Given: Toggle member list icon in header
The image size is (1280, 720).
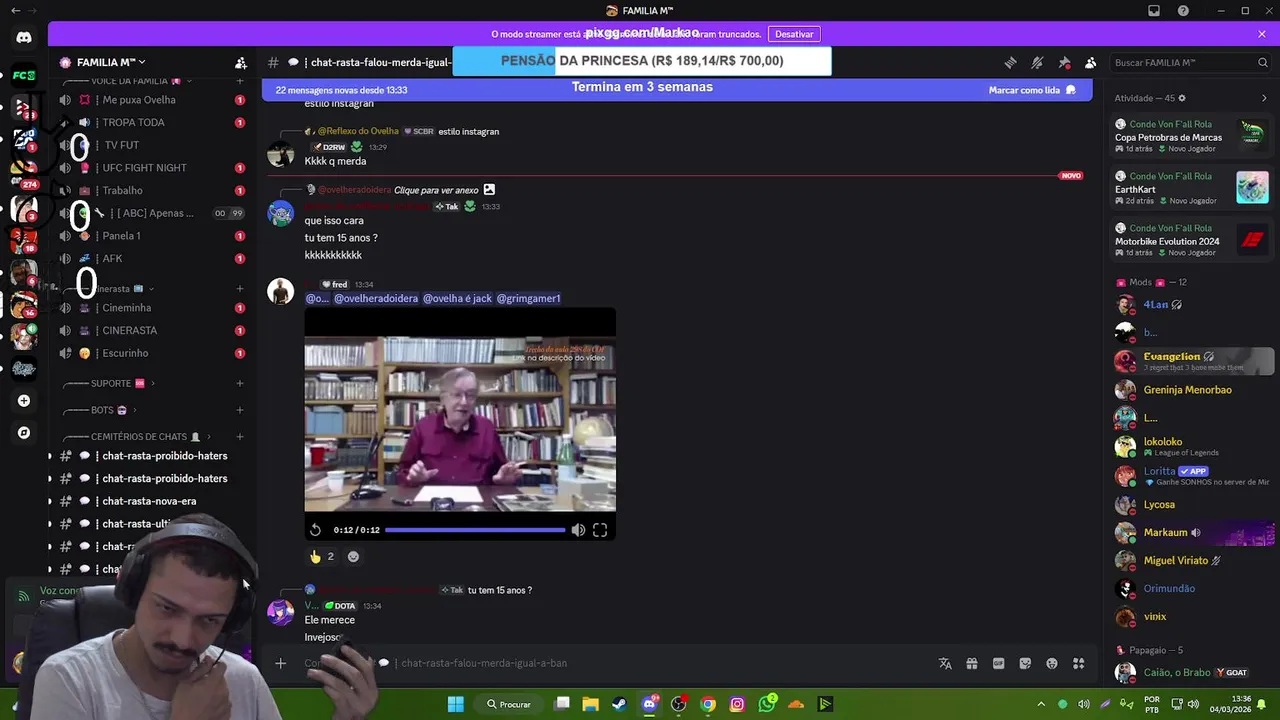Looking at the screenshot, I should (x=1090, y=62).
